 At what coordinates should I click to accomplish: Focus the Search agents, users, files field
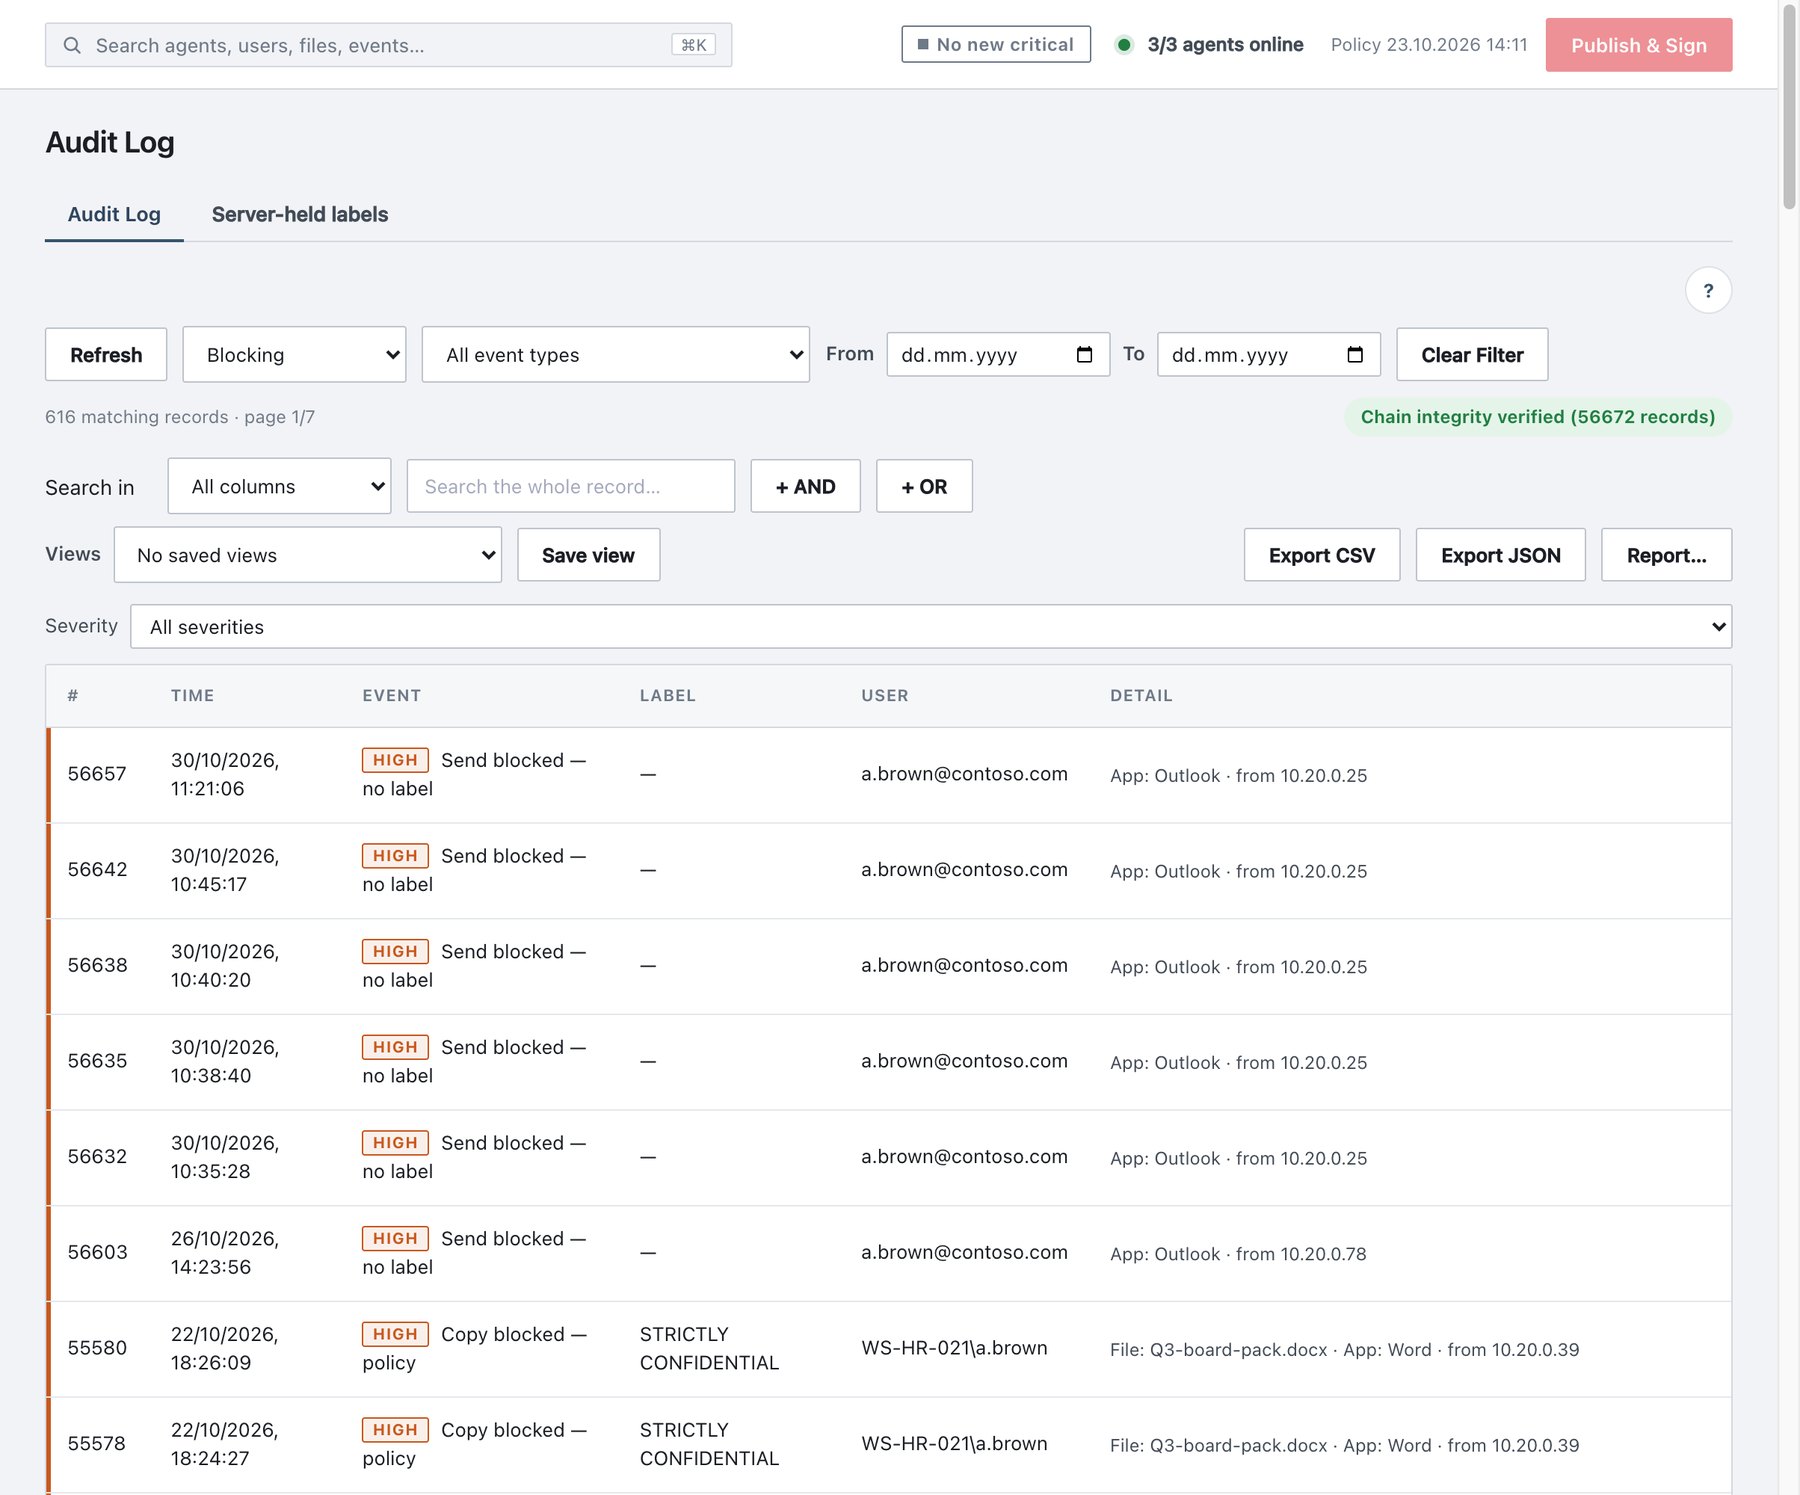point(388,45)
